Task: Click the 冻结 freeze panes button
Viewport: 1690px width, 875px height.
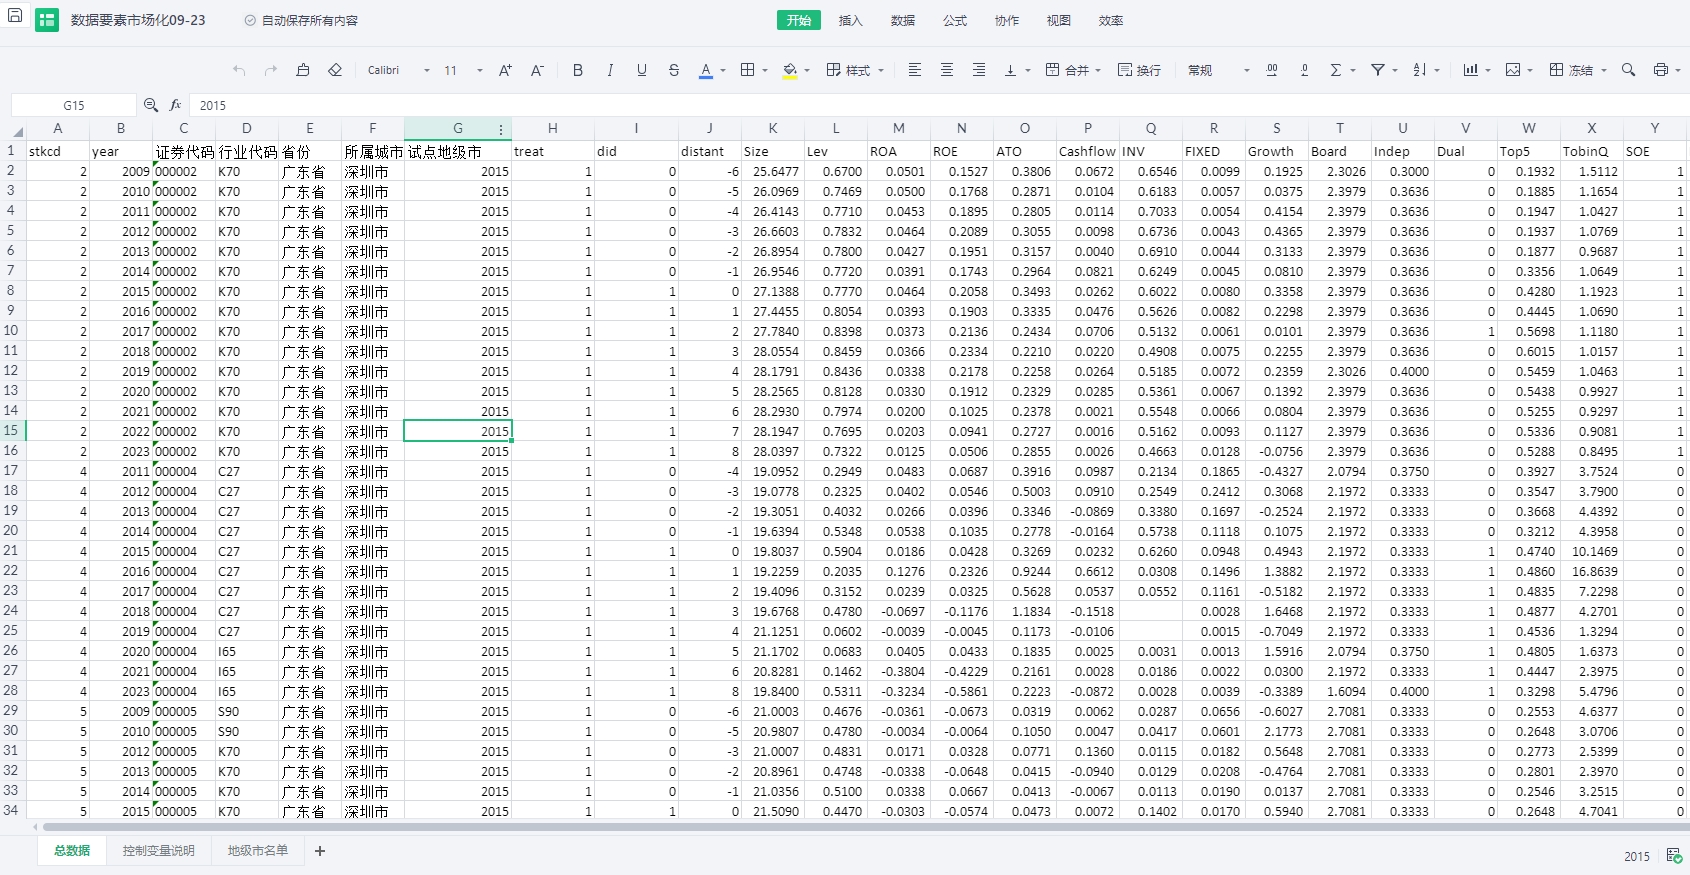Action: click(x=1577, y=70)
